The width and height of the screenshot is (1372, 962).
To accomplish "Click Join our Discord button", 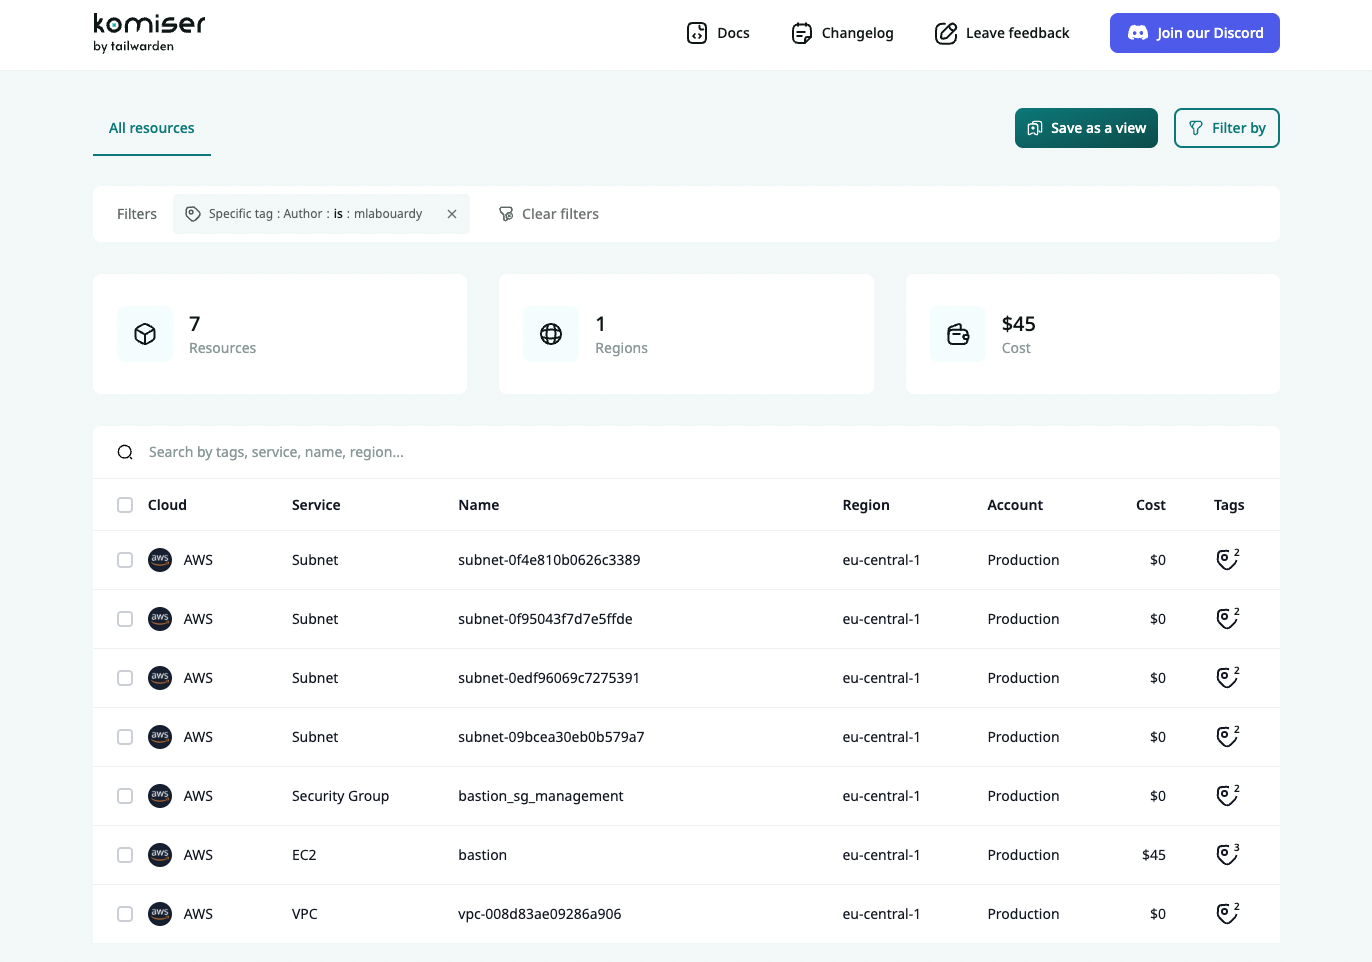I will [1194, 33].
